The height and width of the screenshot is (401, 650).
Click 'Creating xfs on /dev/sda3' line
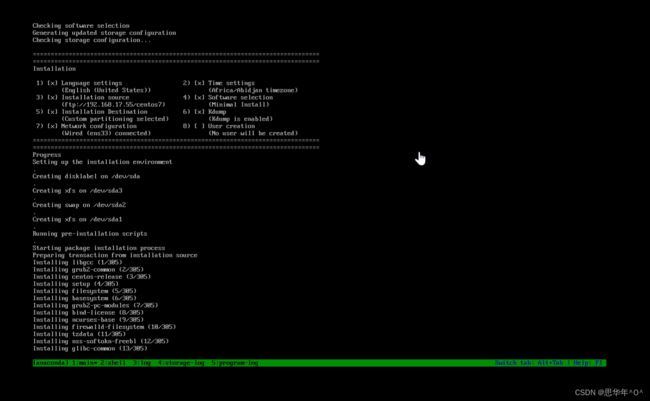click(78, 191)
